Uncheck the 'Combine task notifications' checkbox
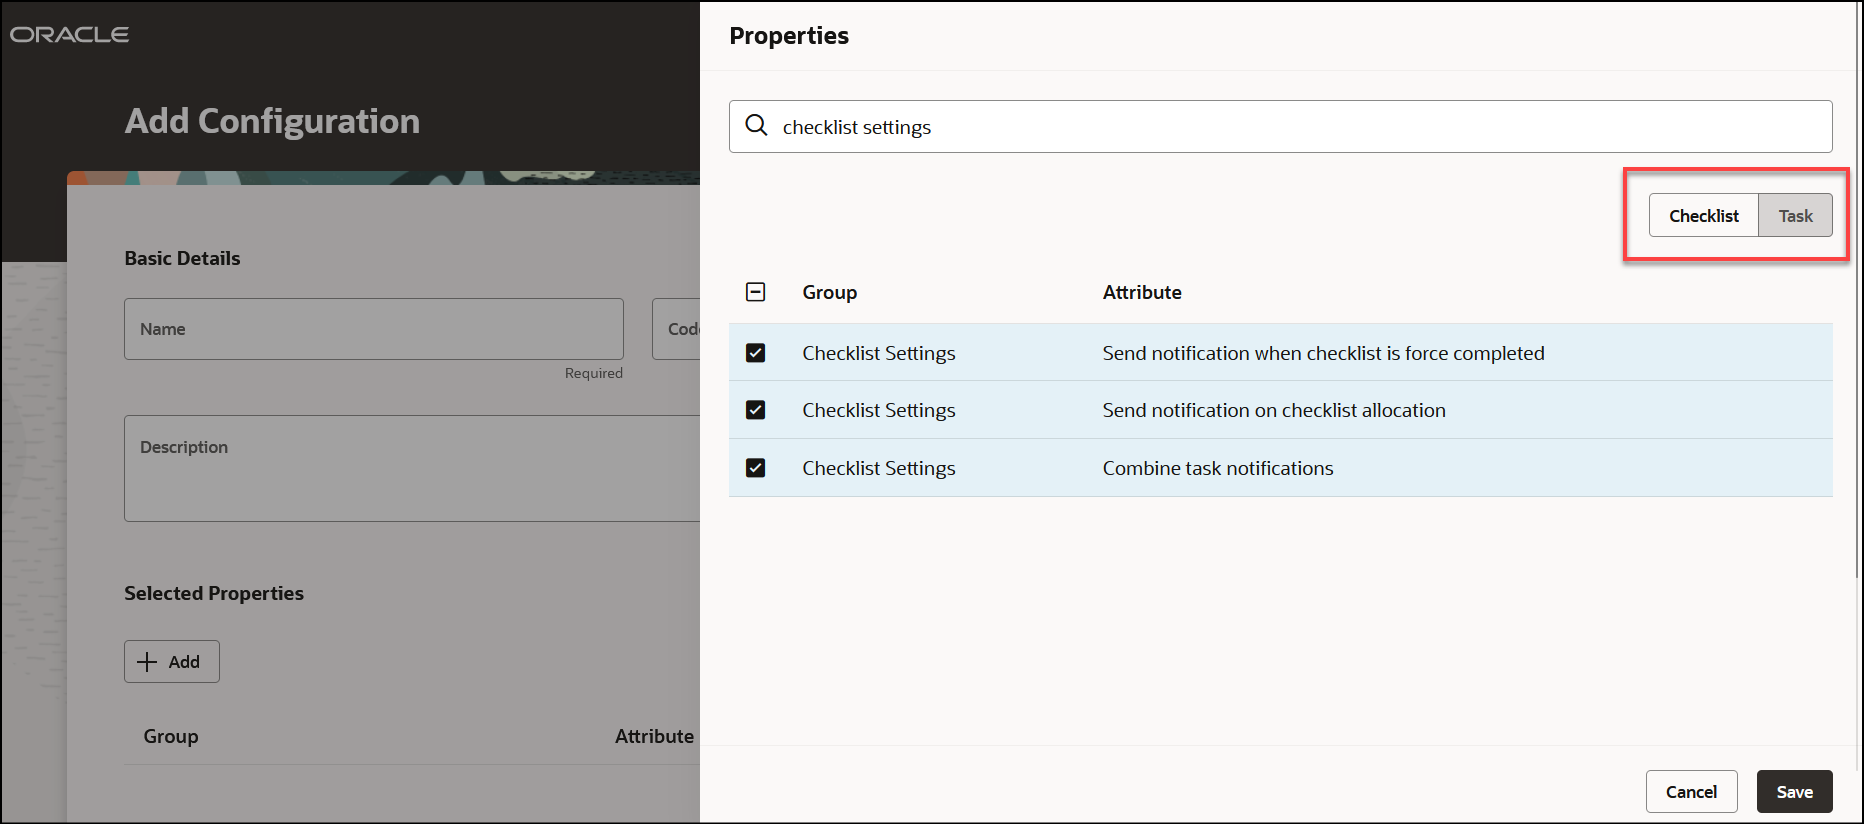Screen dimensions: 1864x824 click(x=756, y=468)
